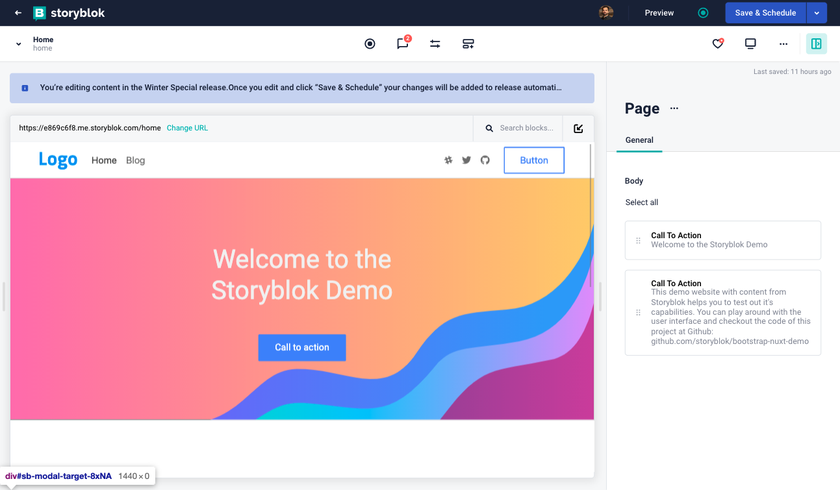Image resolution: width=840 pixels, height=490 pixels.
Task: Click the Logo in preview
Action: tap(58, 160)
